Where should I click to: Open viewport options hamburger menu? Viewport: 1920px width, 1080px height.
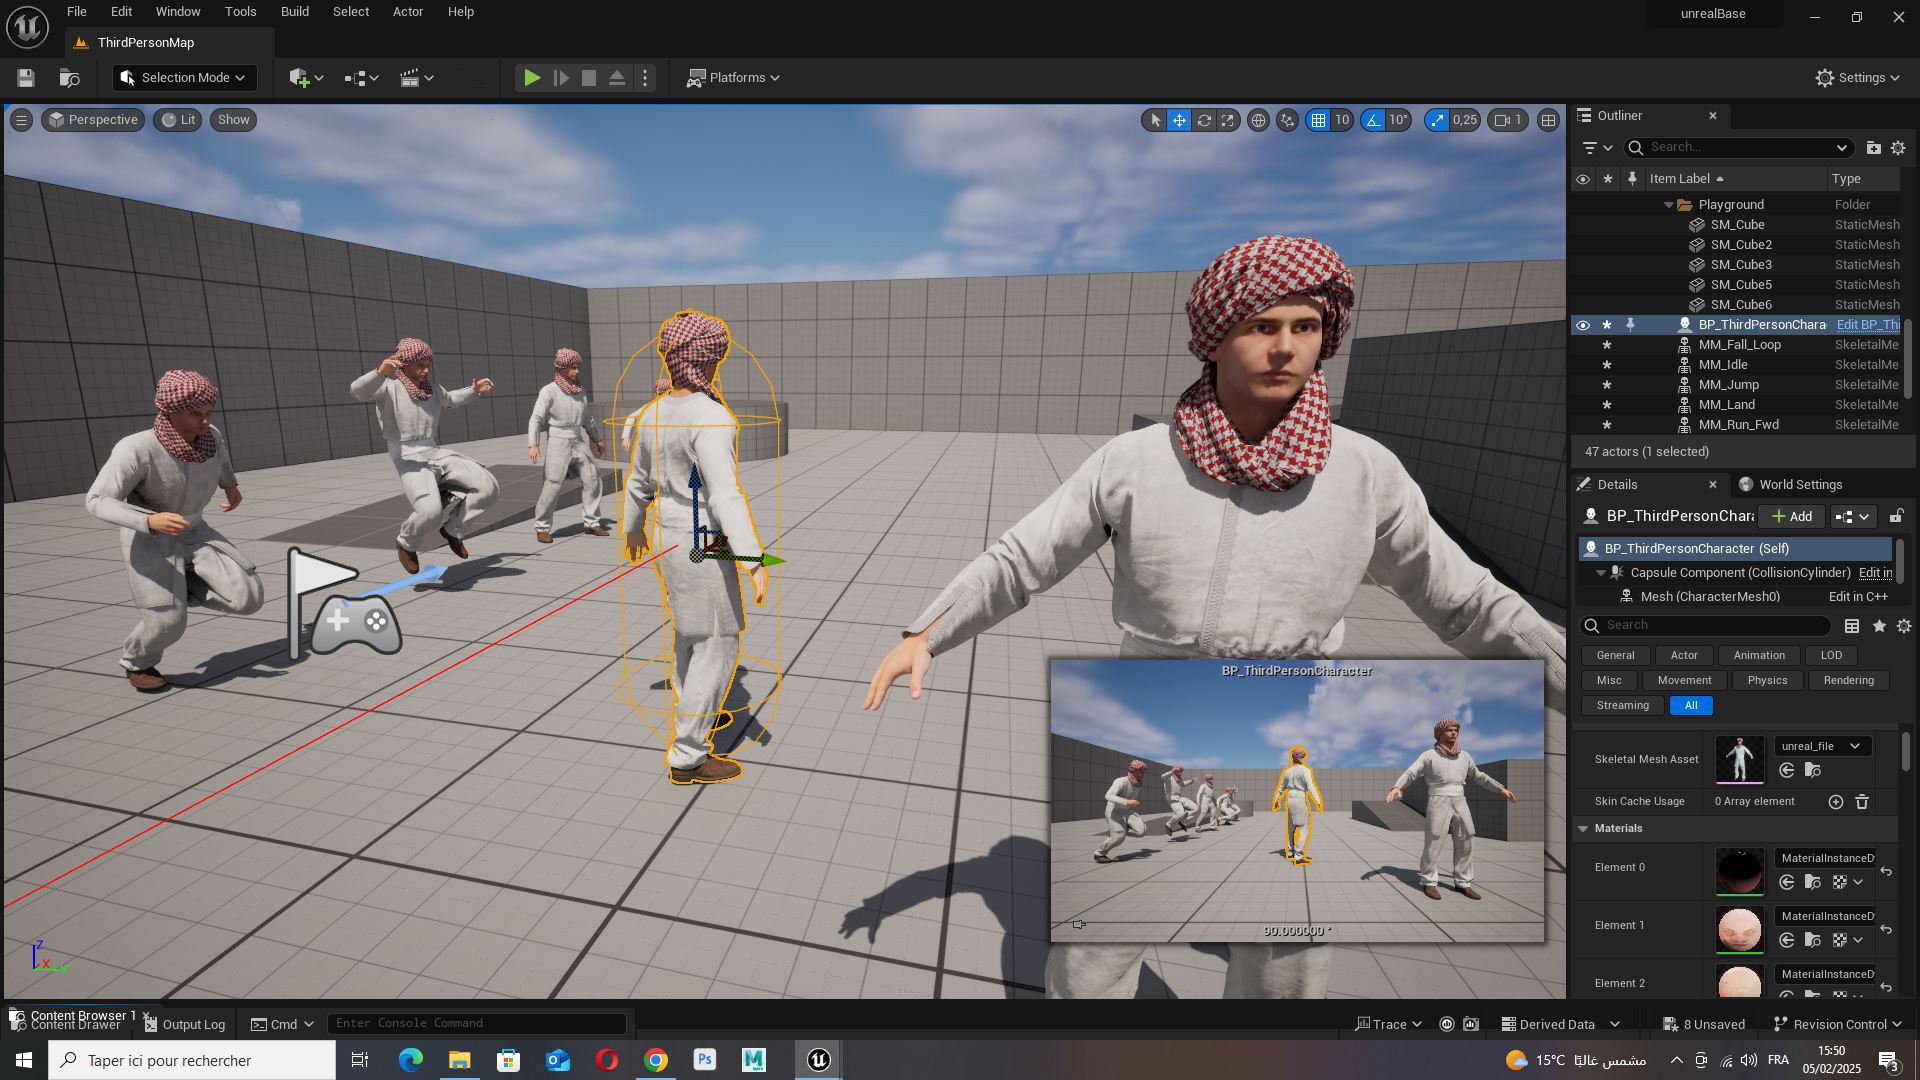point(20,120)
